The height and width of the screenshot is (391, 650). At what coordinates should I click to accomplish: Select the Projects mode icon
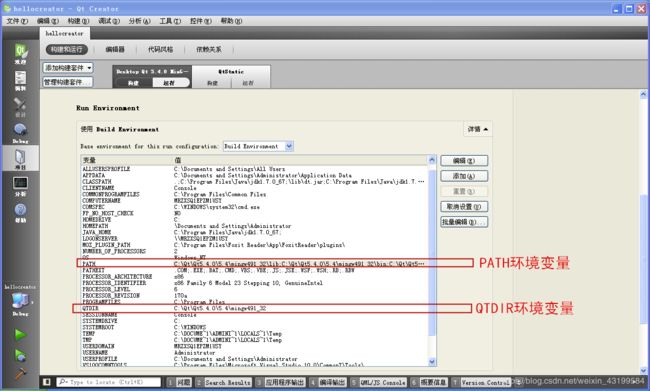20,159
